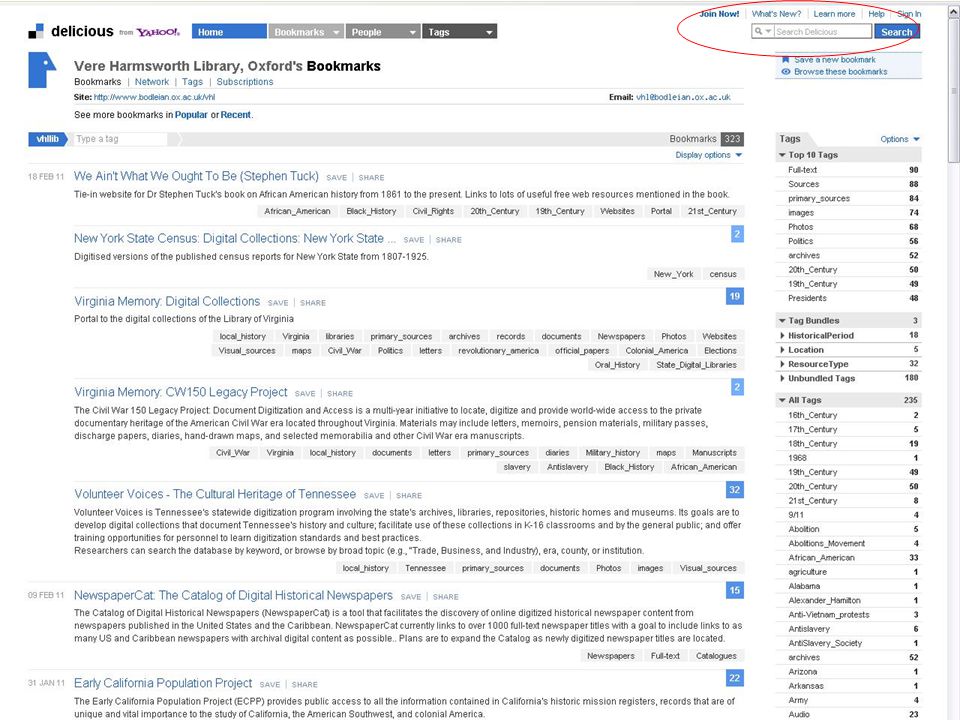Expand Unbundled Tags

coord(782,378)
